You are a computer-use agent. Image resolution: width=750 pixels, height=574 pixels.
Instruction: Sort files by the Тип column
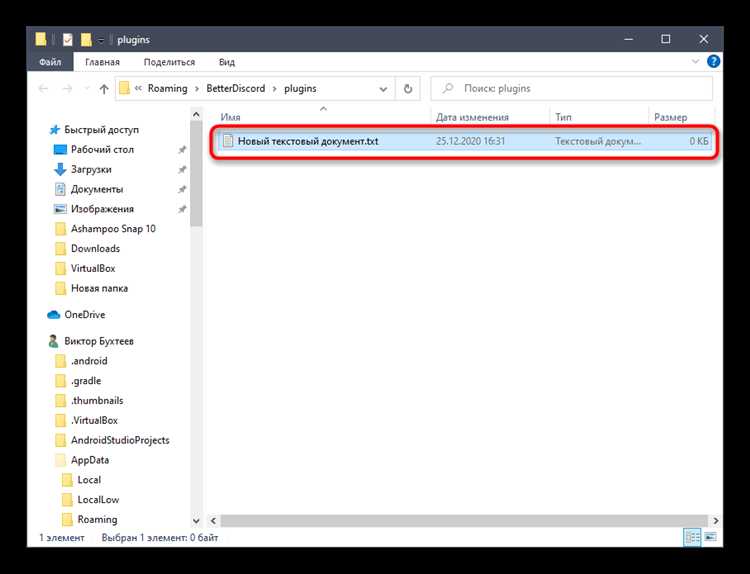pos(563,117)
